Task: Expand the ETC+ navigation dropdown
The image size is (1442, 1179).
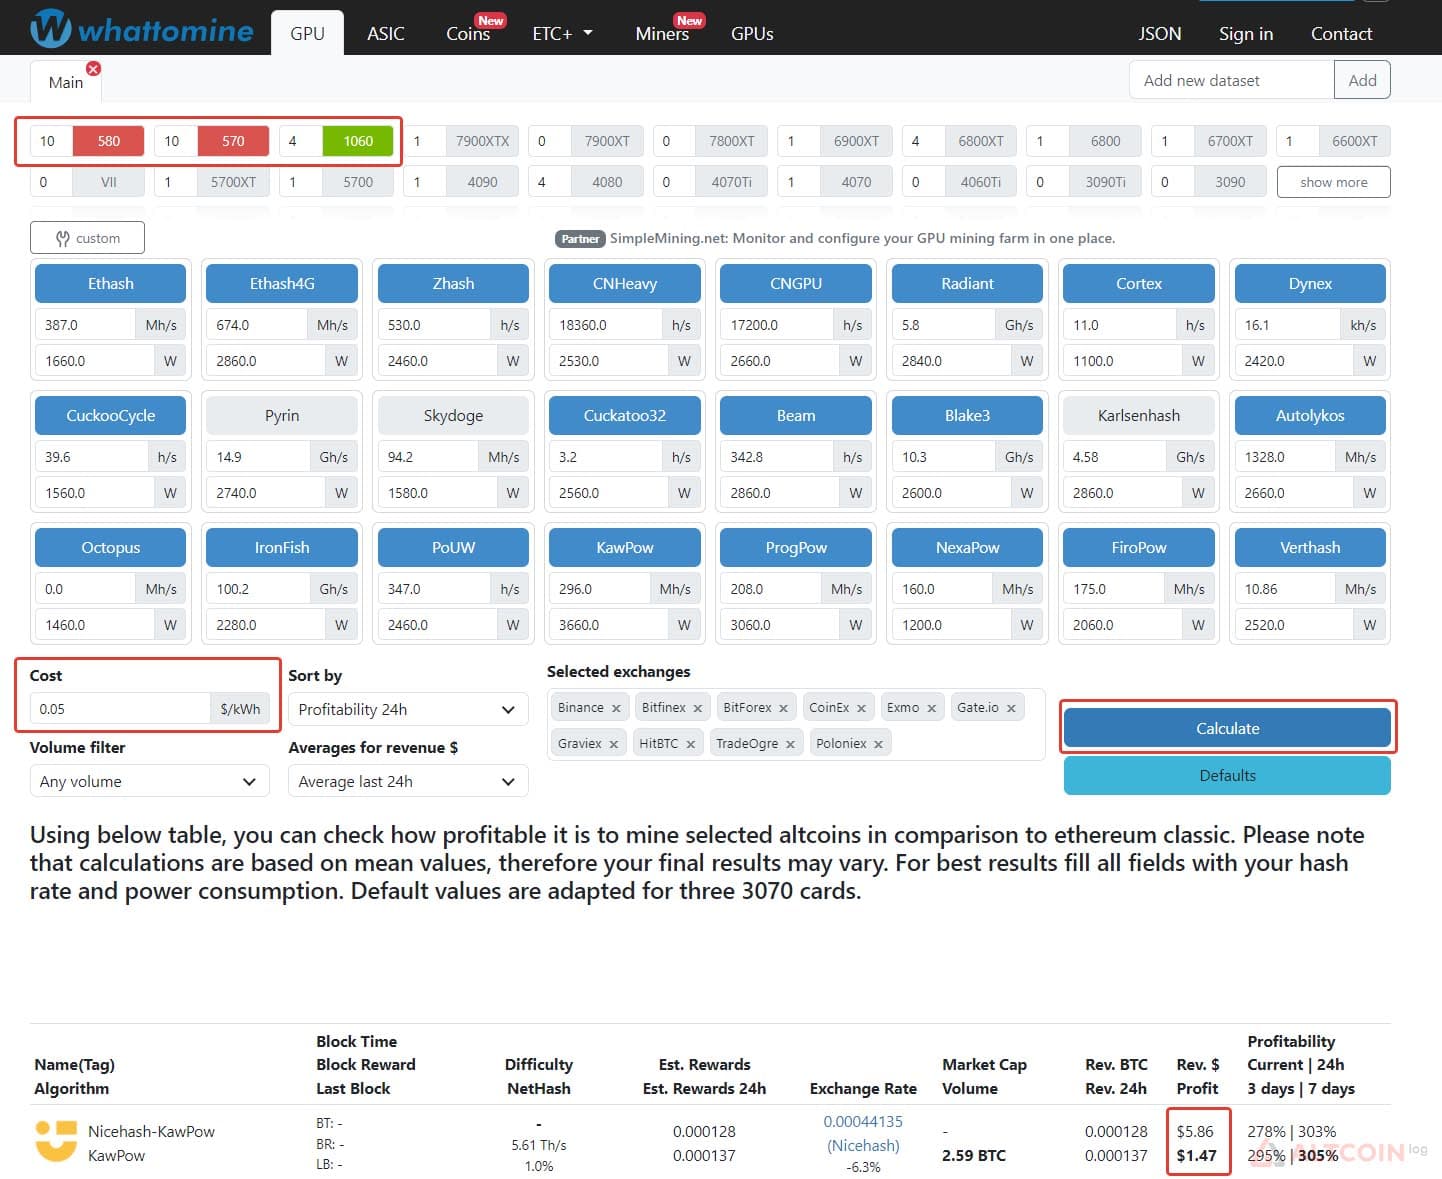Action: coord(563,33)
